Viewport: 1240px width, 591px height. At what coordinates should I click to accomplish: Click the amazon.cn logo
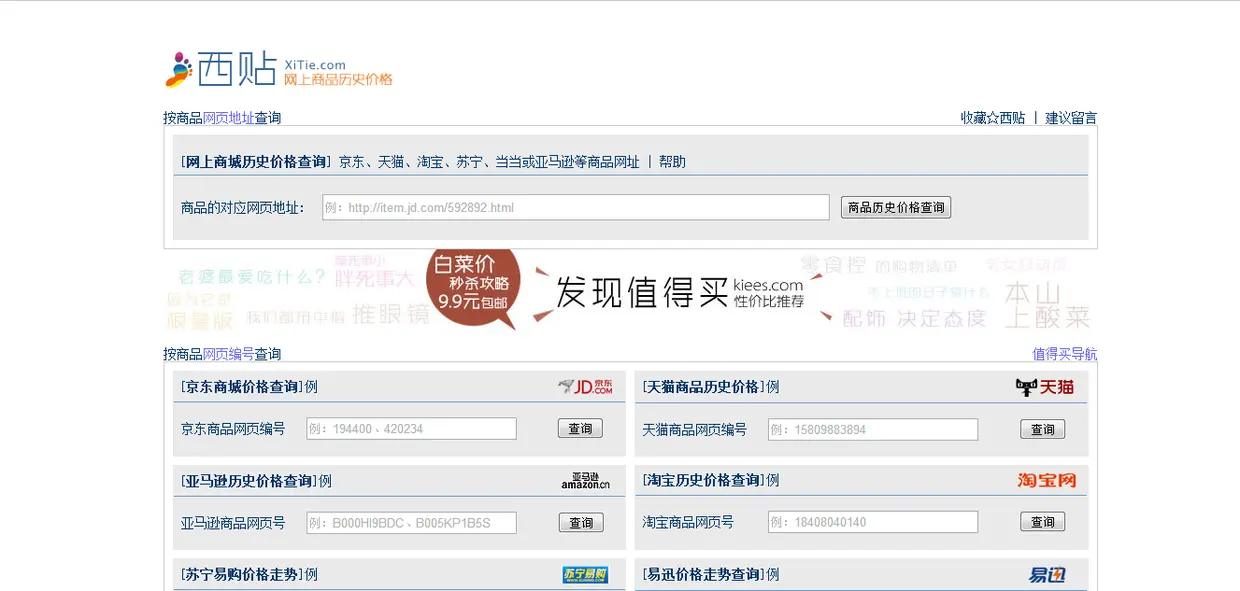586,481
